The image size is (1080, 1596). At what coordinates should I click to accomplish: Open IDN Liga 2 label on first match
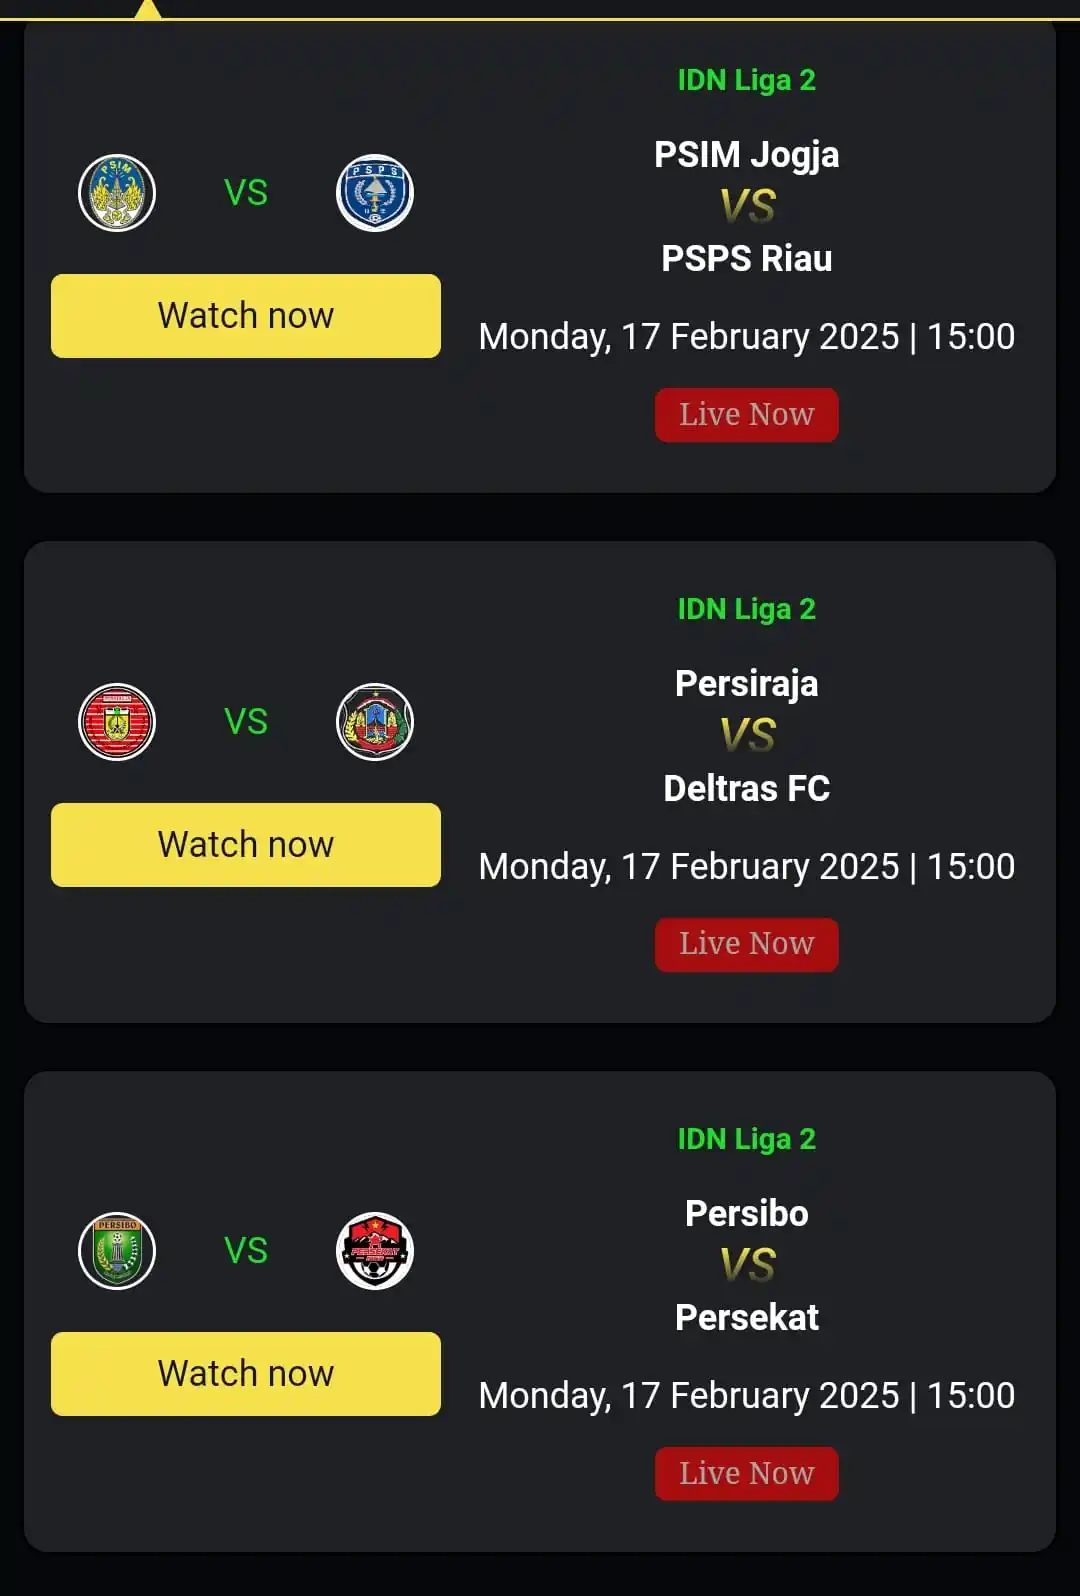[747, 80]
